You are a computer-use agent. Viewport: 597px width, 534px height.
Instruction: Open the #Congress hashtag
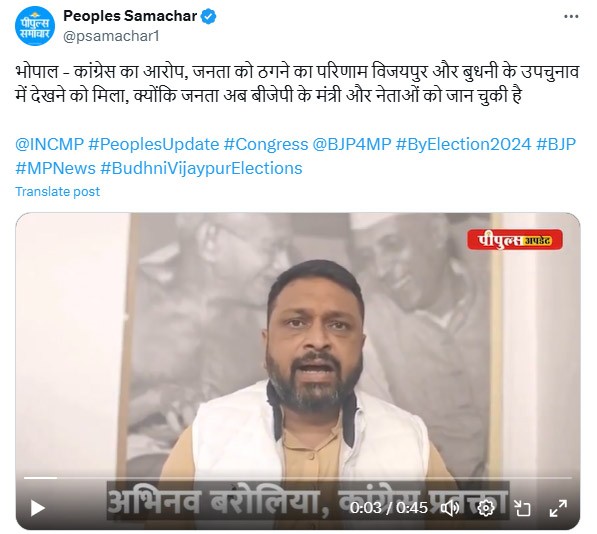266,144
